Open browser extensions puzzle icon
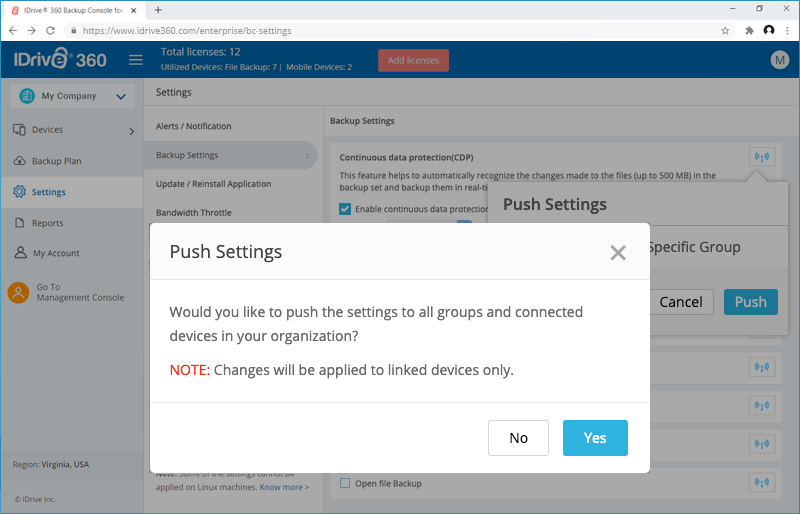The height and width of the screenshot is (514, 800). tap(749, 31)
